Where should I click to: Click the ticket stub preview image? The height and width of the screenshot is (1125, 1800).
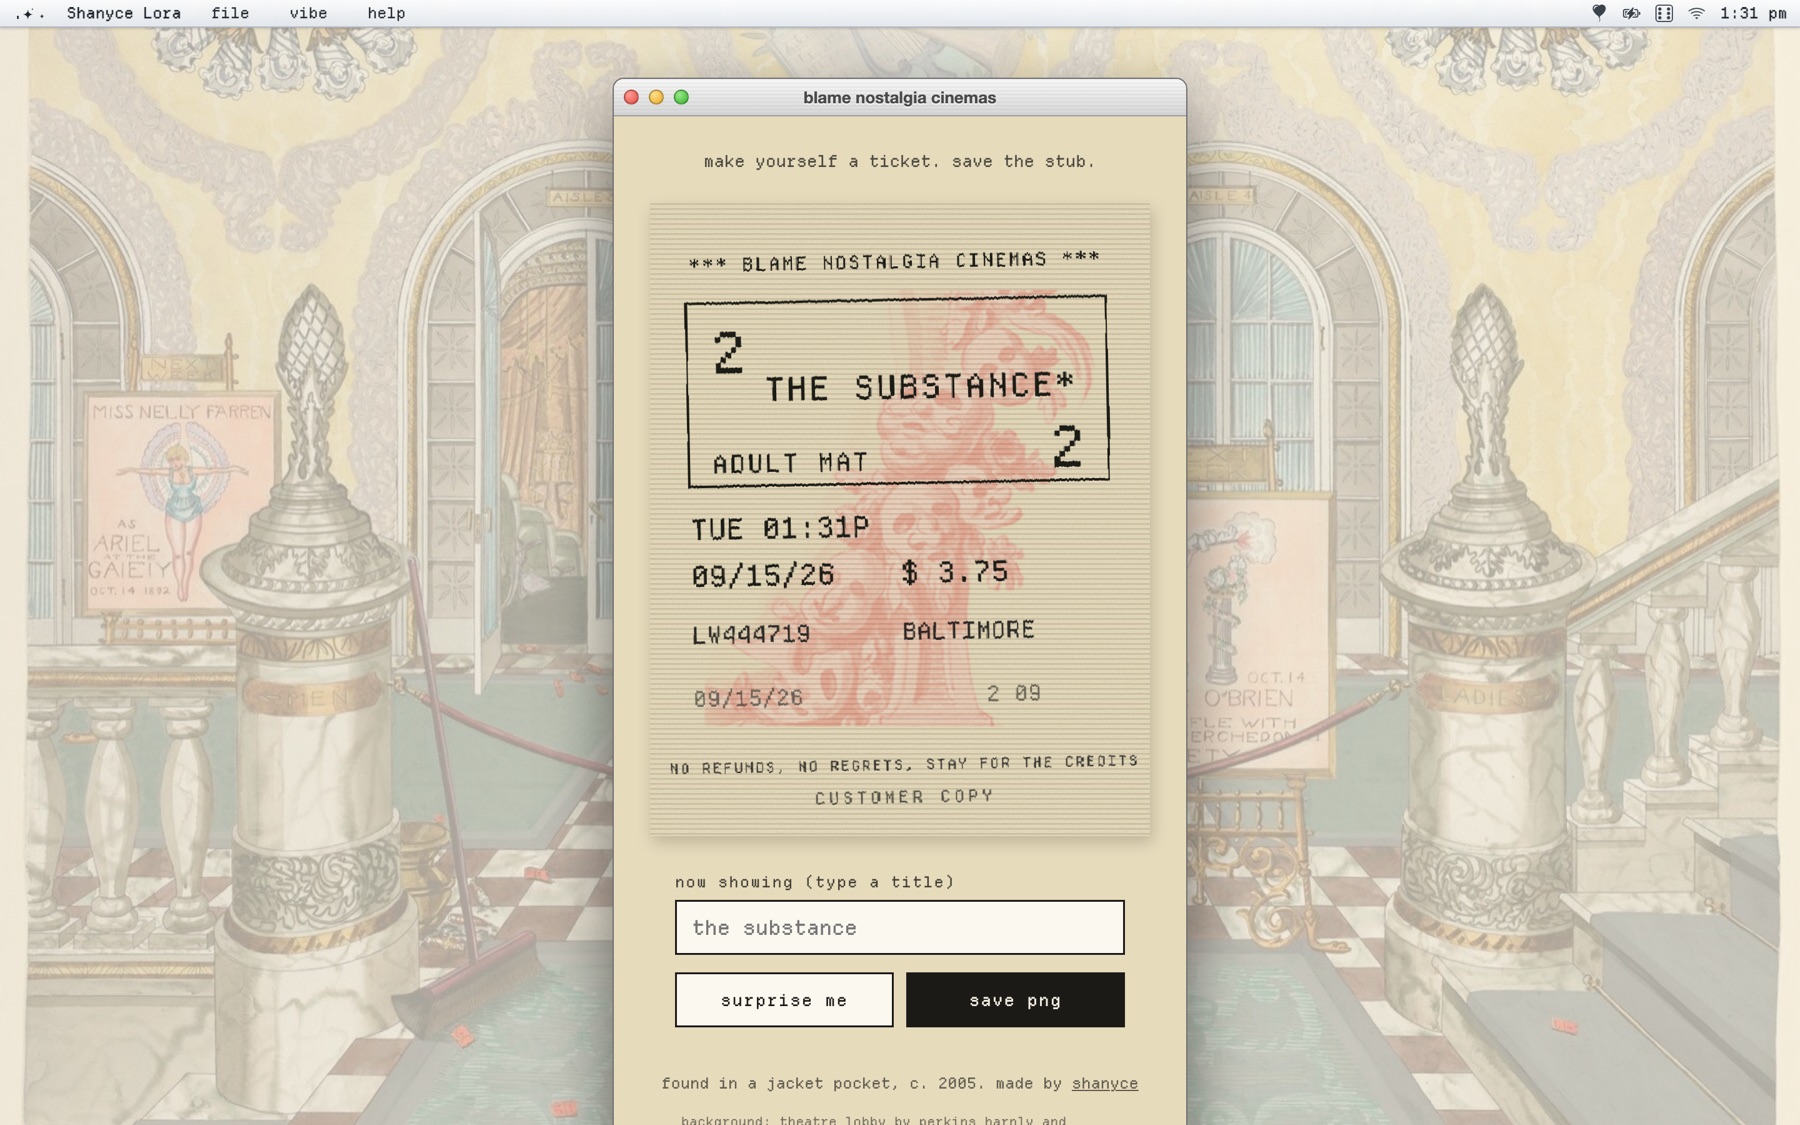[899, 519]
